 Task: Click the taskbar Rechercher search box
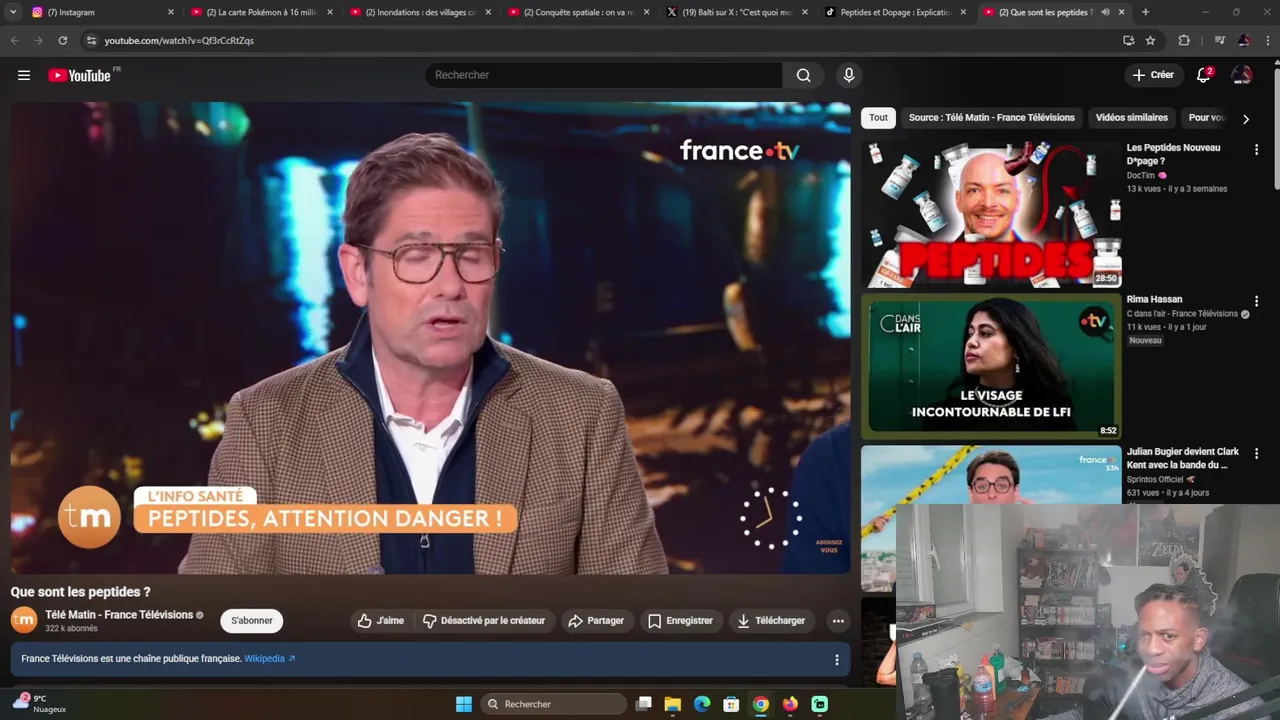(x=552, y=704)
